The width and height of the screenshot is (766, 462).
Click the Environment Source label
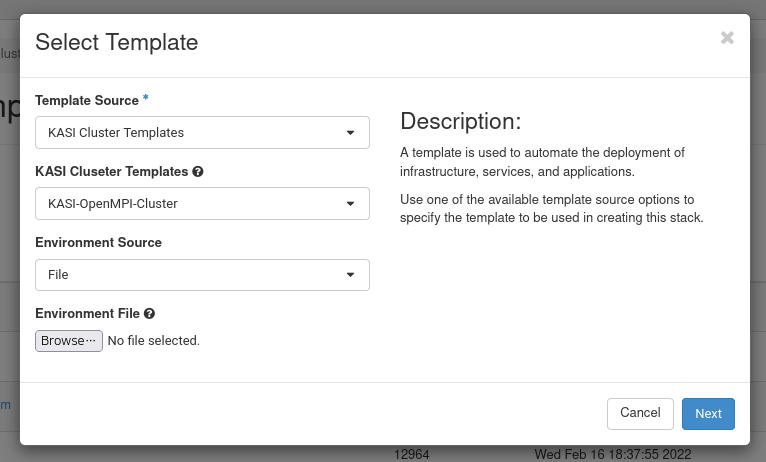pyautogui.click(x=98, y=243)
